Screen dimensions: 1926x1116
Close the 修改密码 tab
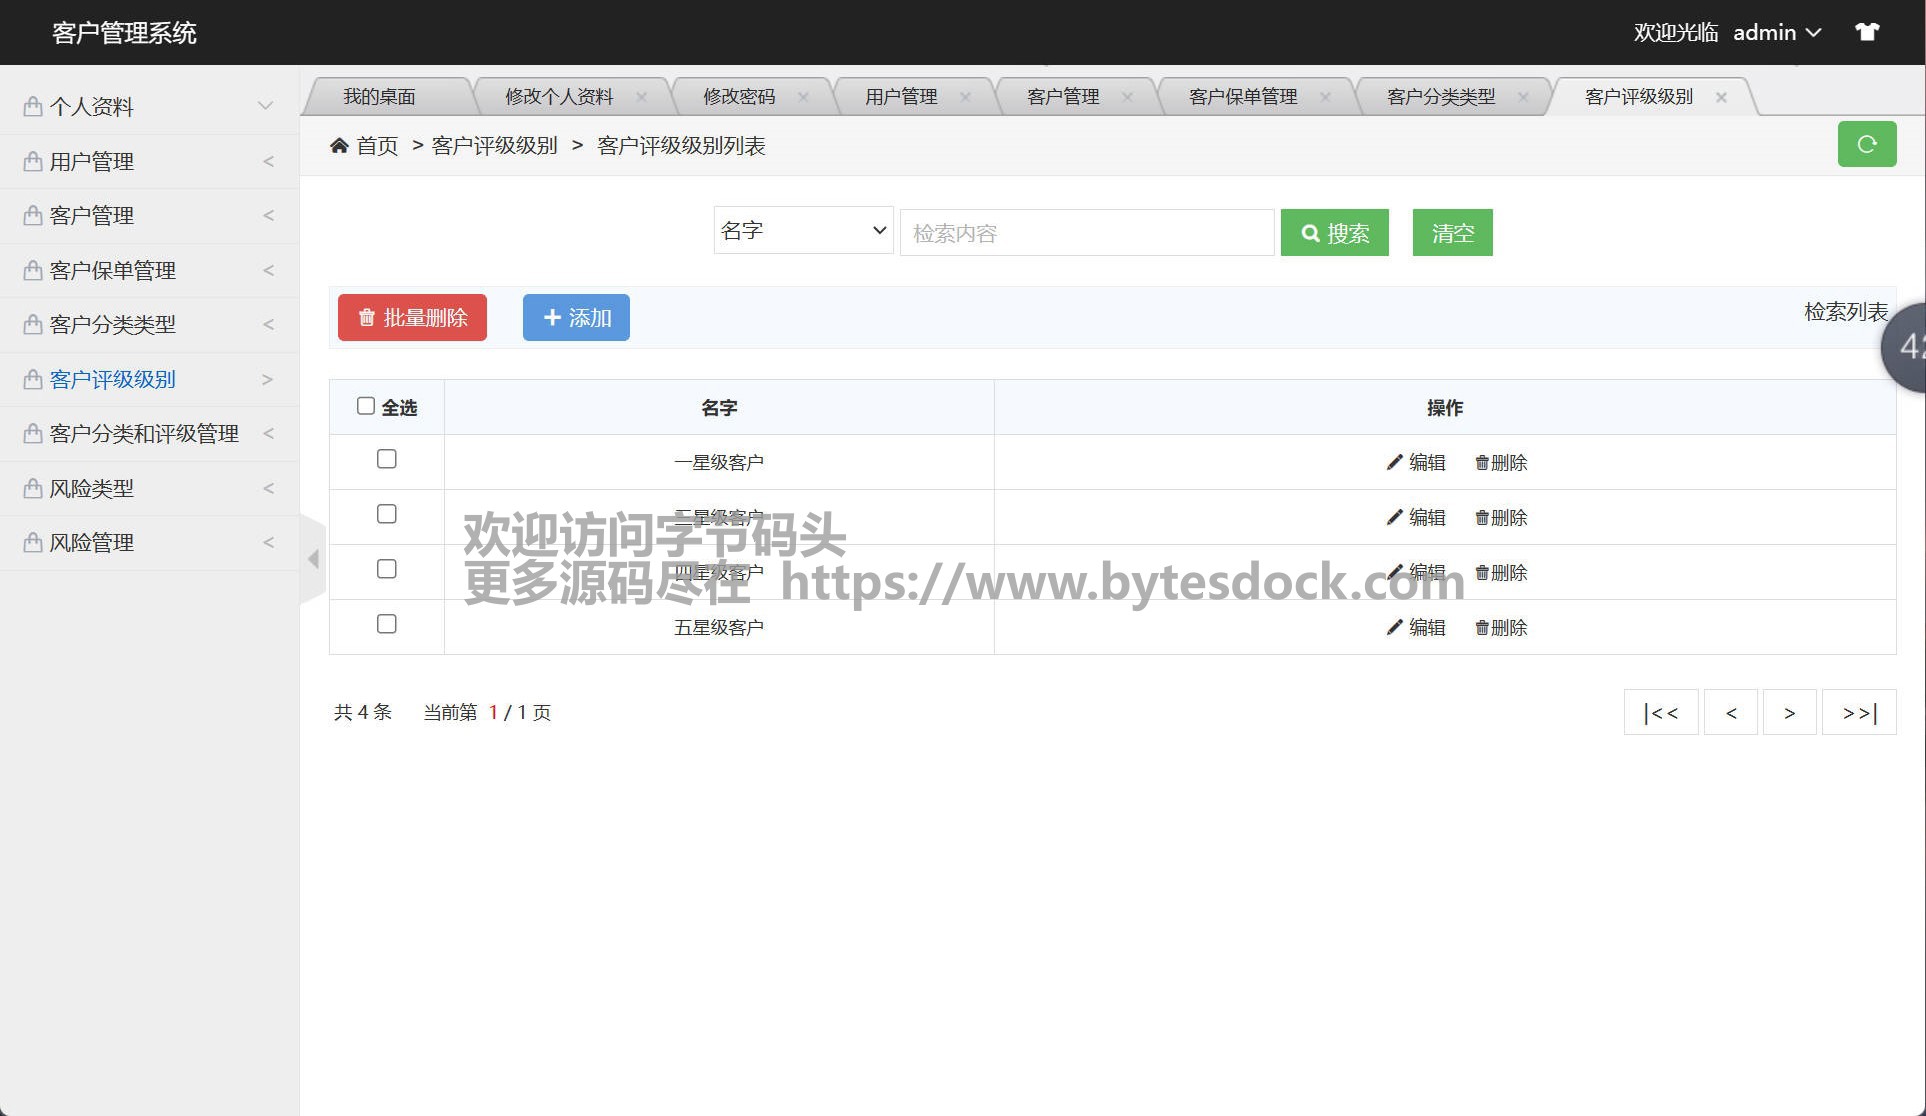tap(803, 97)
